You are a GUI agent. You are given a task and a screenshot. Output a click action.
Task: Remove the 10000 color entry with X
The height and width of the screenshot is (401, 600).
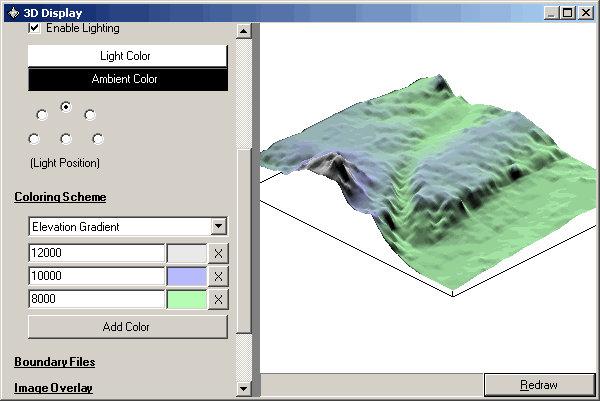[218, 276]
